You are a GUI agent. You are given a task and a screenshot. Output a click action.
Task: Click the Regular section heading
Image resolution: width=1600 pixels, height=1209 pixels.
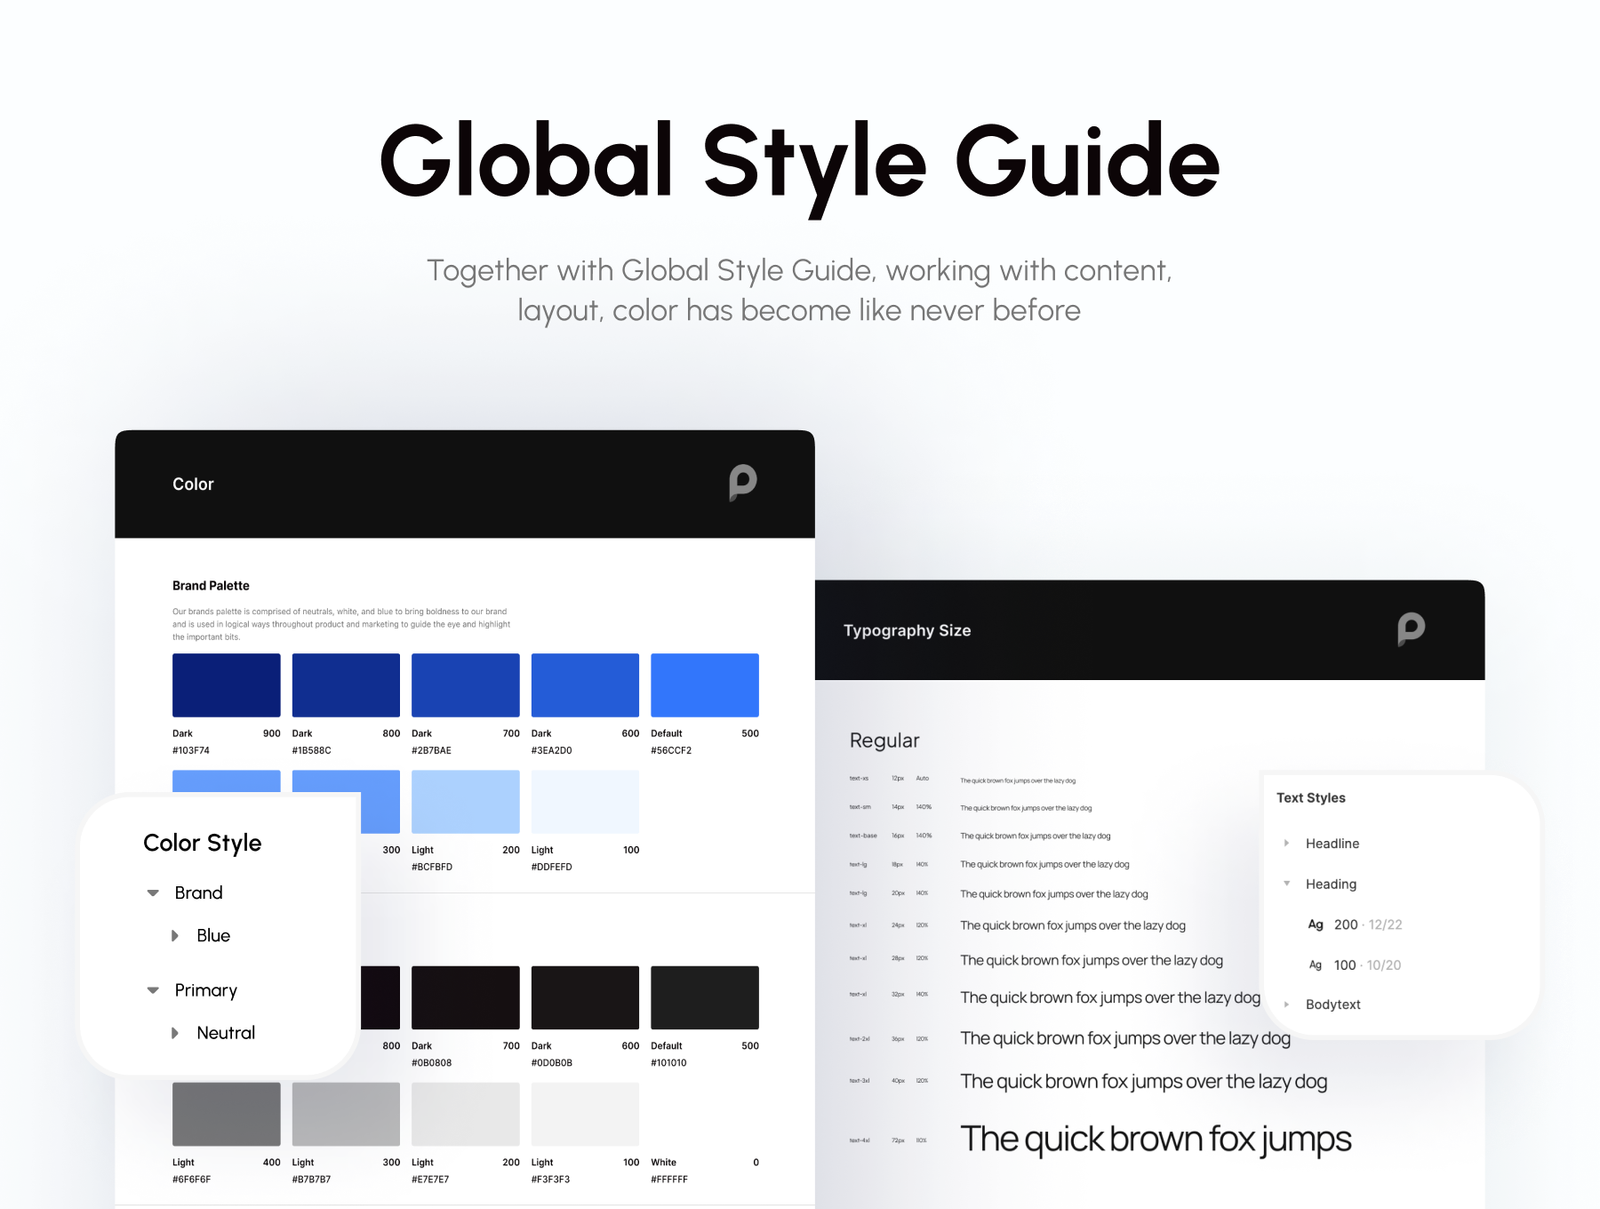coord(884,740)
